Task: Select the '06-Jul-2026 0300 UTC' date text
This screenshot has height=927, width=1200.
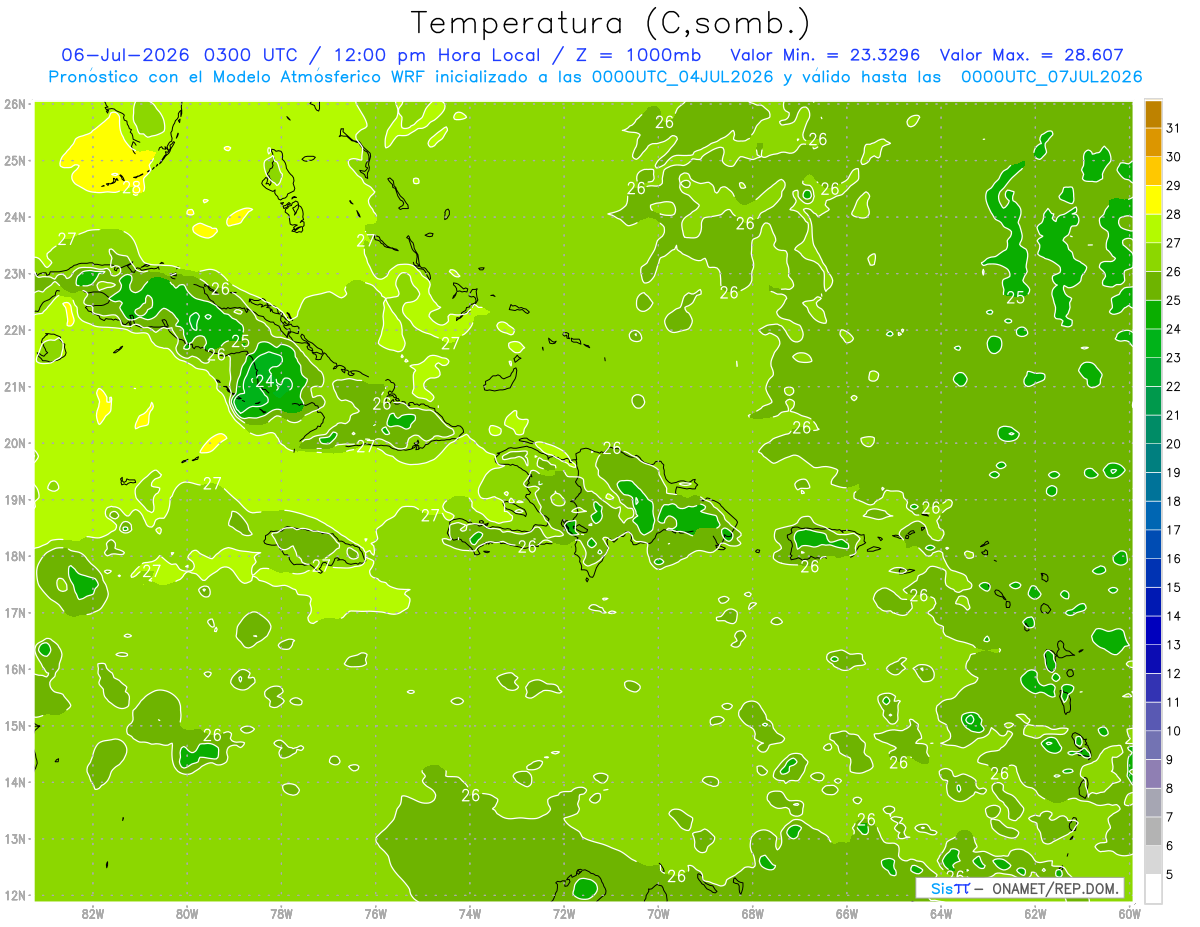Action: (179, 55)
